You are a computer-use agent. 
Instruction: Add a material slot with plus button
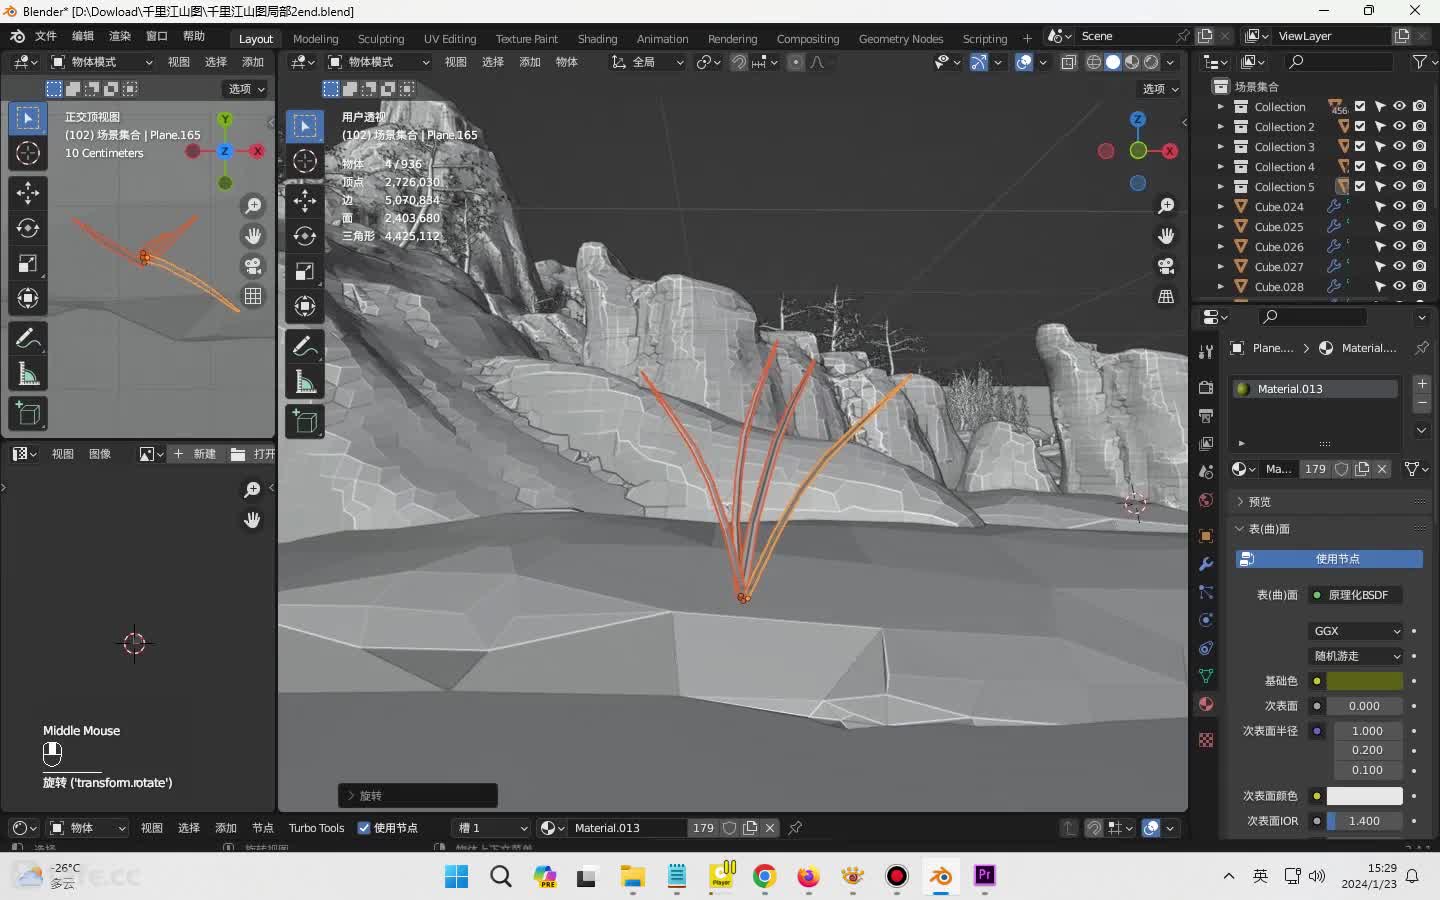point(1422,384)
